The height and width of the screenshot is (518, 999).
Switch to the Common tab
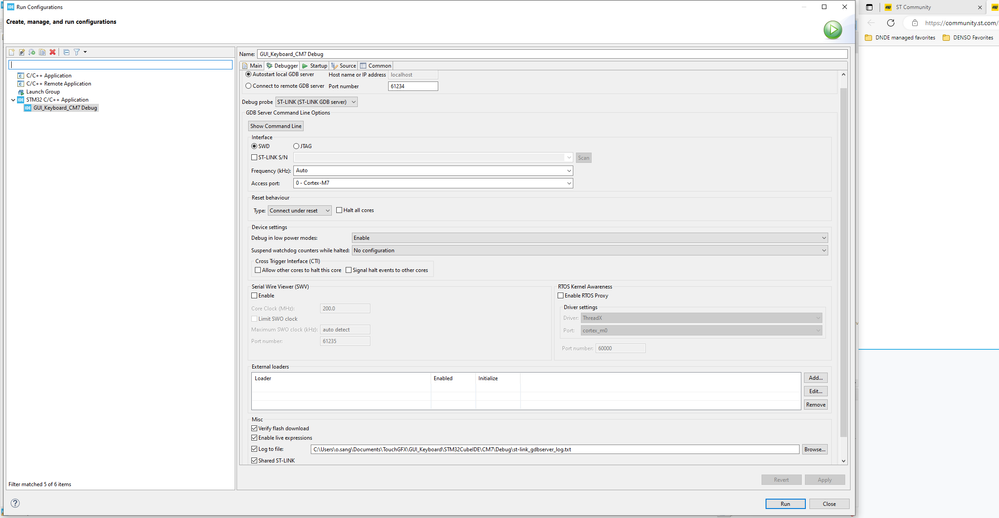point(375,66)
